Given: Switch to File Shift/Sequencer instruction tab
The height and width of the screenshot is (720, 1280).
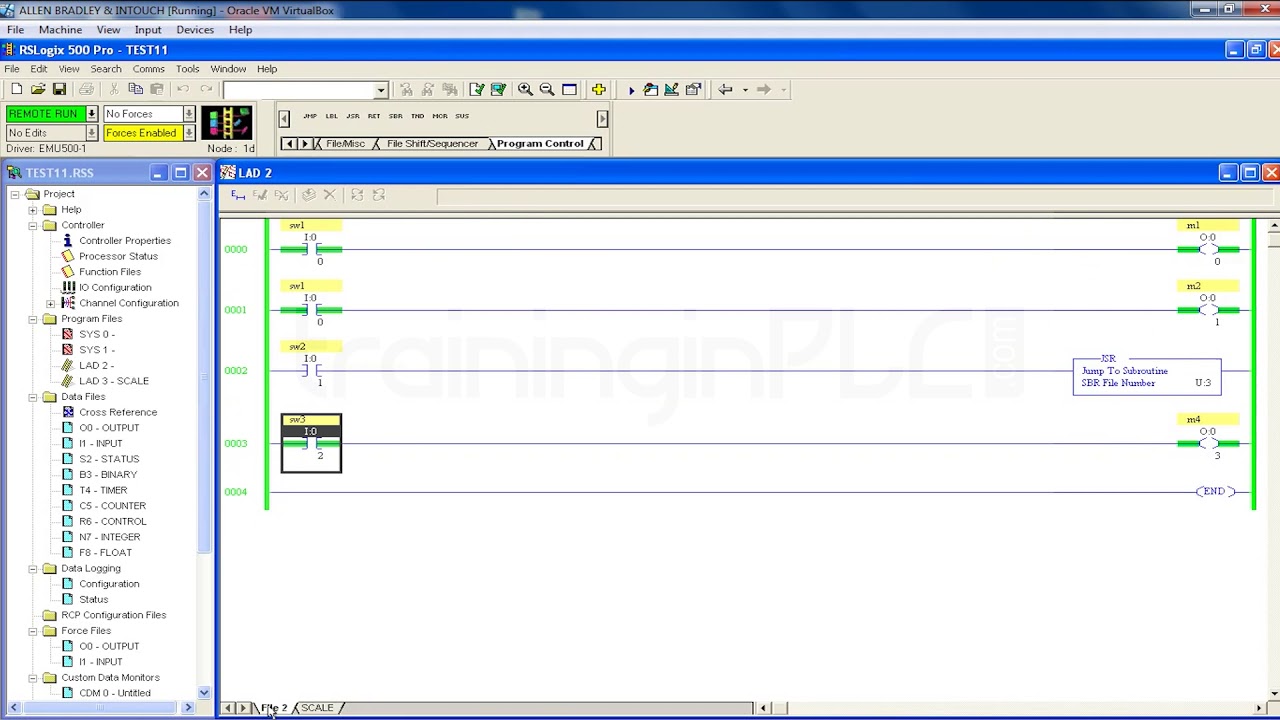Looking at the screenshot, I should pyautogui.click(x=432, y=144).
